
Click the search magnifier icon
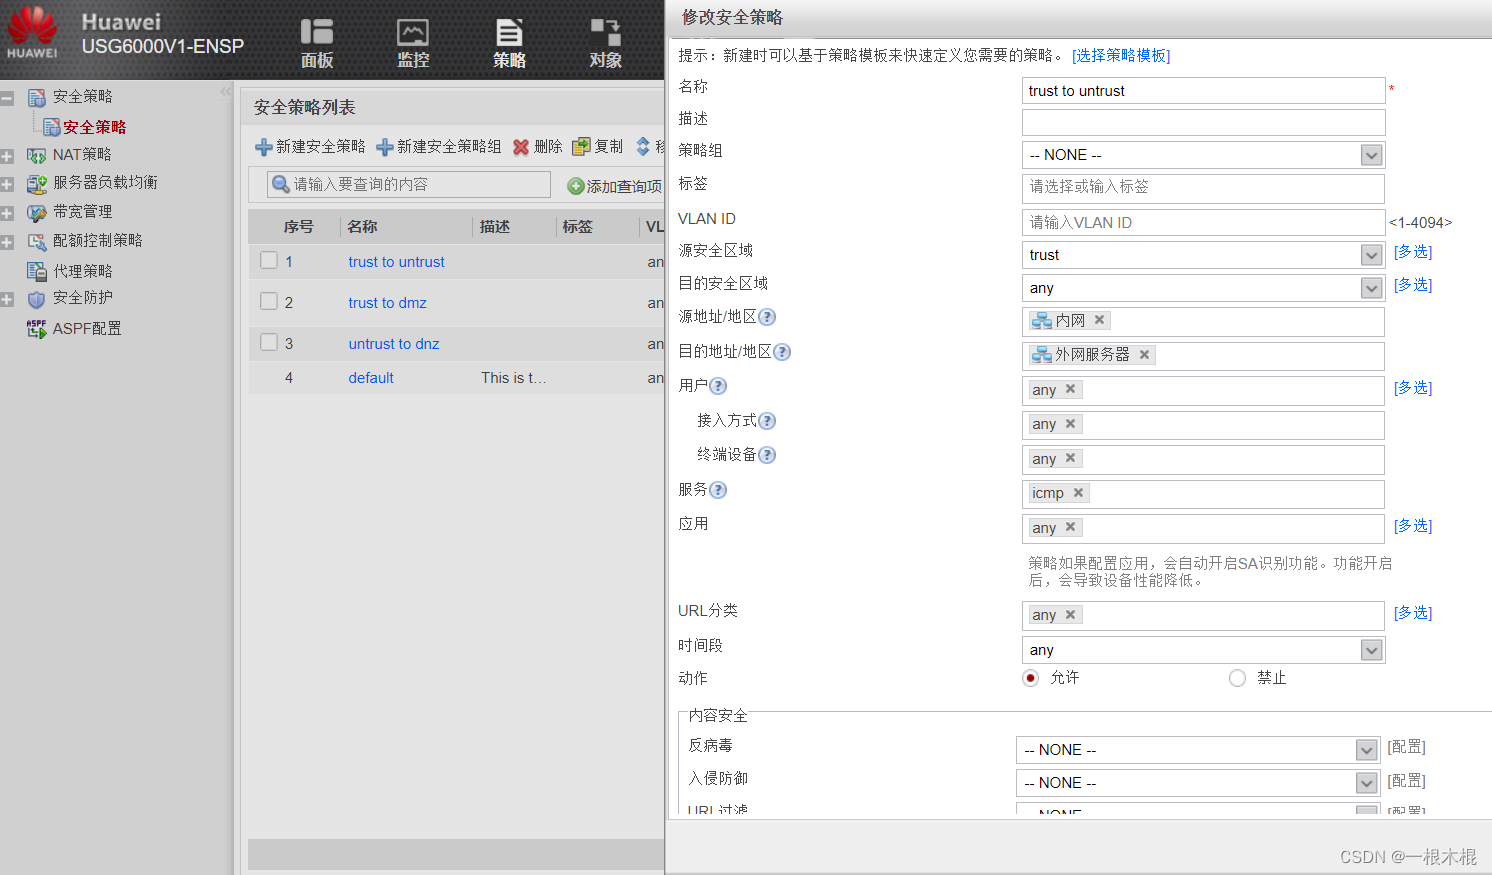(x=281, y=185)
